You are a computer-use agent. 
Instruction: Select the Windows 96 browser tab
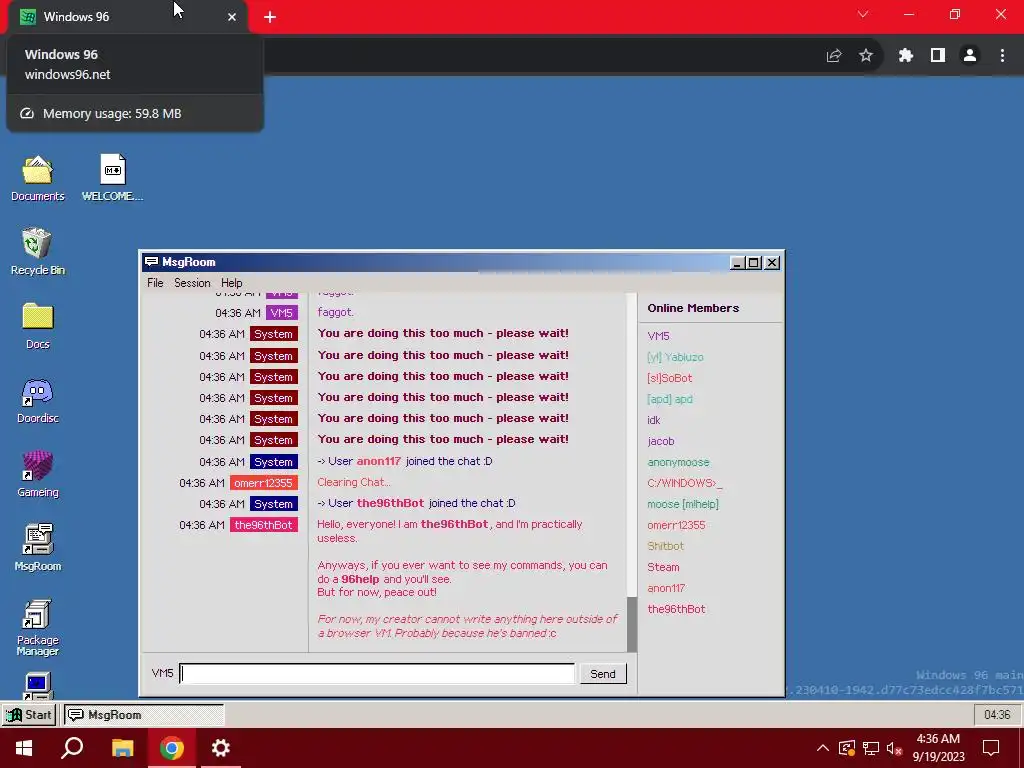(127, 17)
